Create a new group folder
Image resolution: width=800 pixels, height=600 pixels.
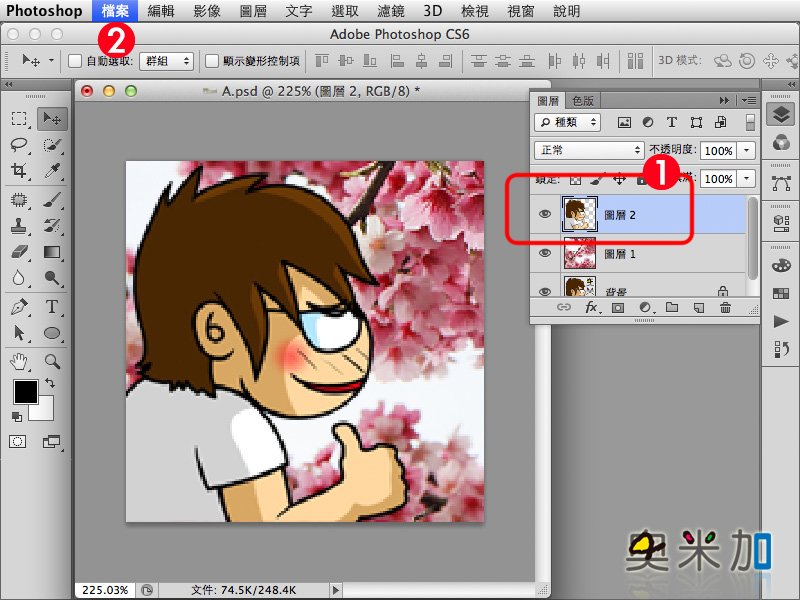point(672,307)
